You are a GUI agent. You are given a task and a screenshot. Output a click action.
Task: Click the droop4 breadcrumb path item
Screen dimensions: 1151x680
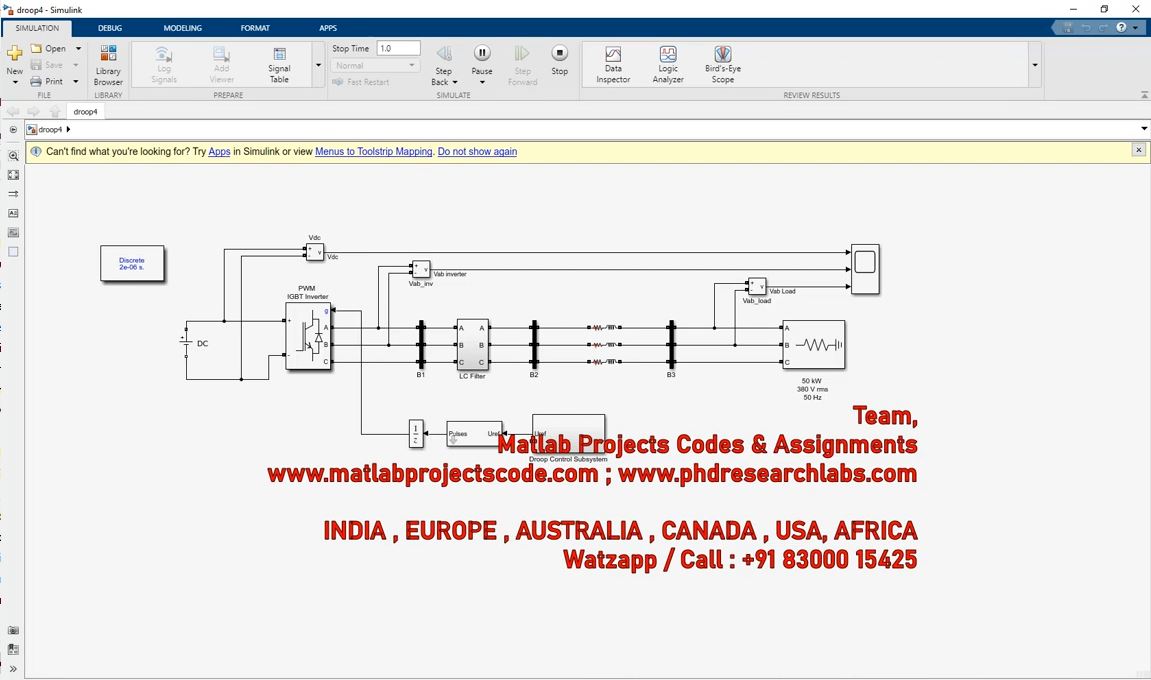point(51,129)
